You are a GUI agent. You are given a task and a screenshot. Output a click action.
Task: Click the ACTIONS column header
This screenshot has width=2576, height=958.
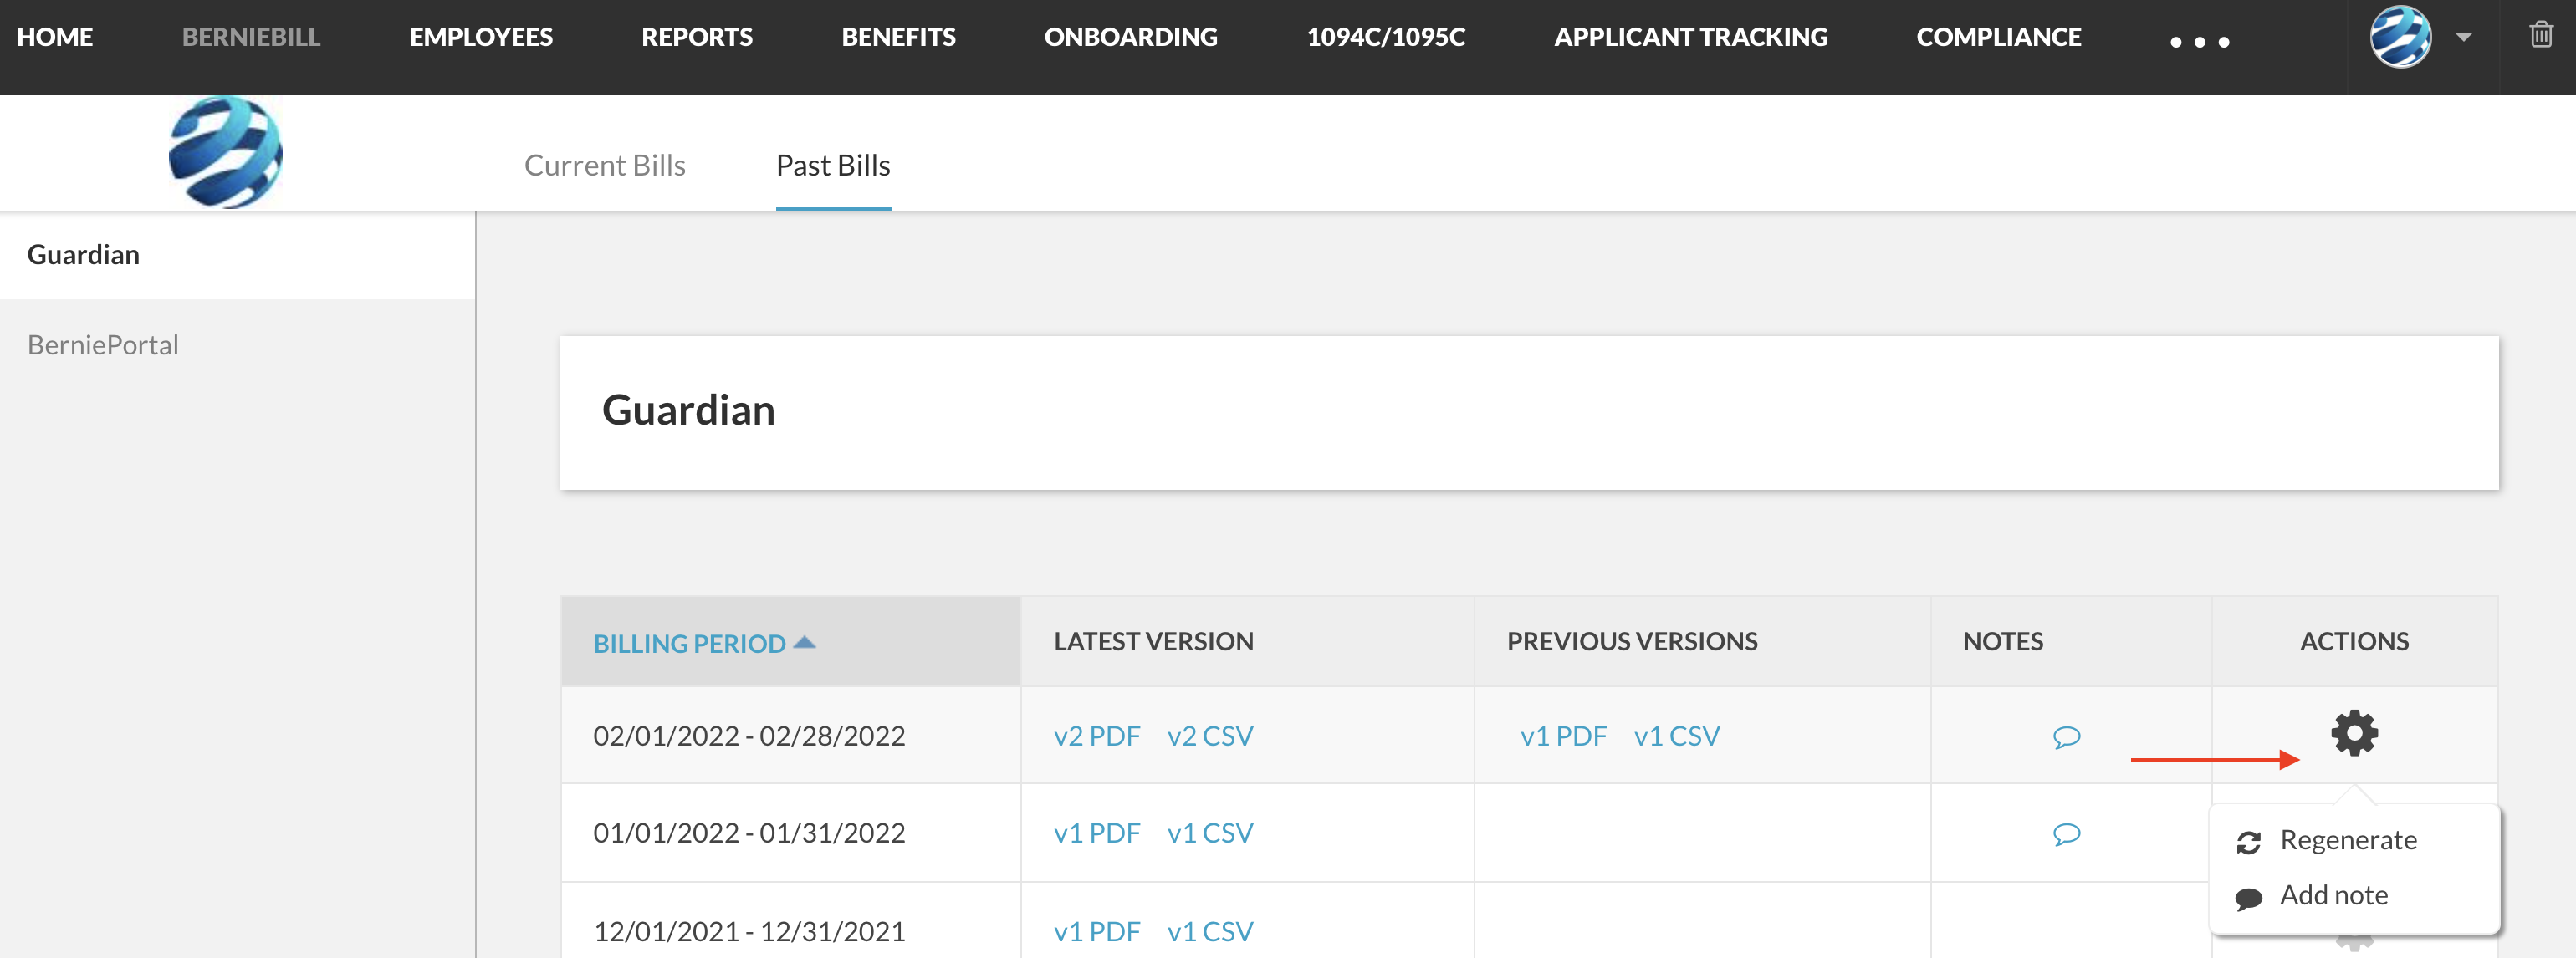click(x=2354, y=642)
